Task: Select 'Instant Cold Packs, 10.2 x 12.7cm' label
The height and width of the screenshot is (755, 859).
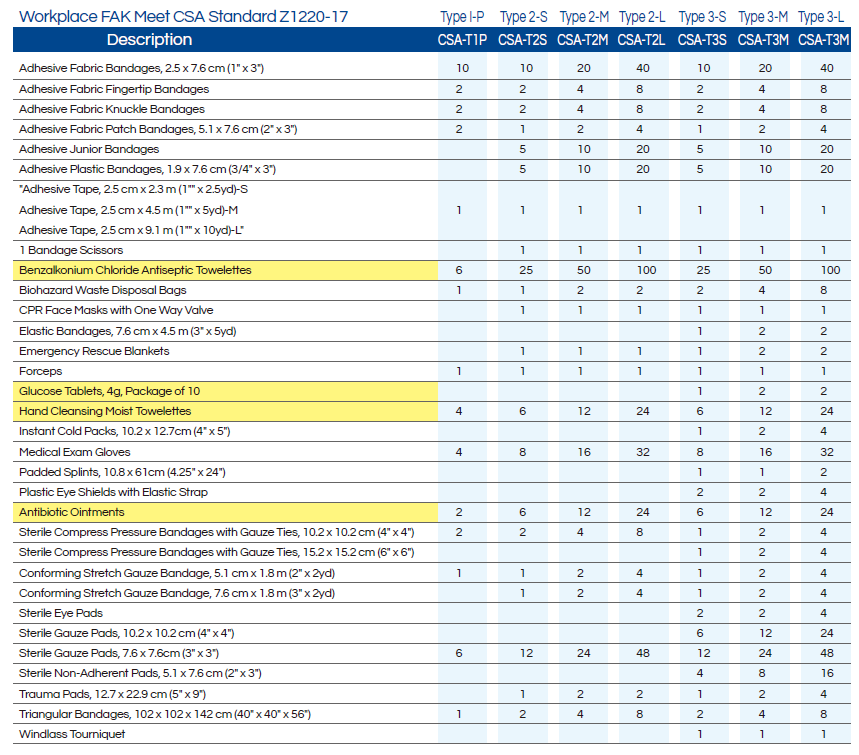Action: tap(125, 431)
